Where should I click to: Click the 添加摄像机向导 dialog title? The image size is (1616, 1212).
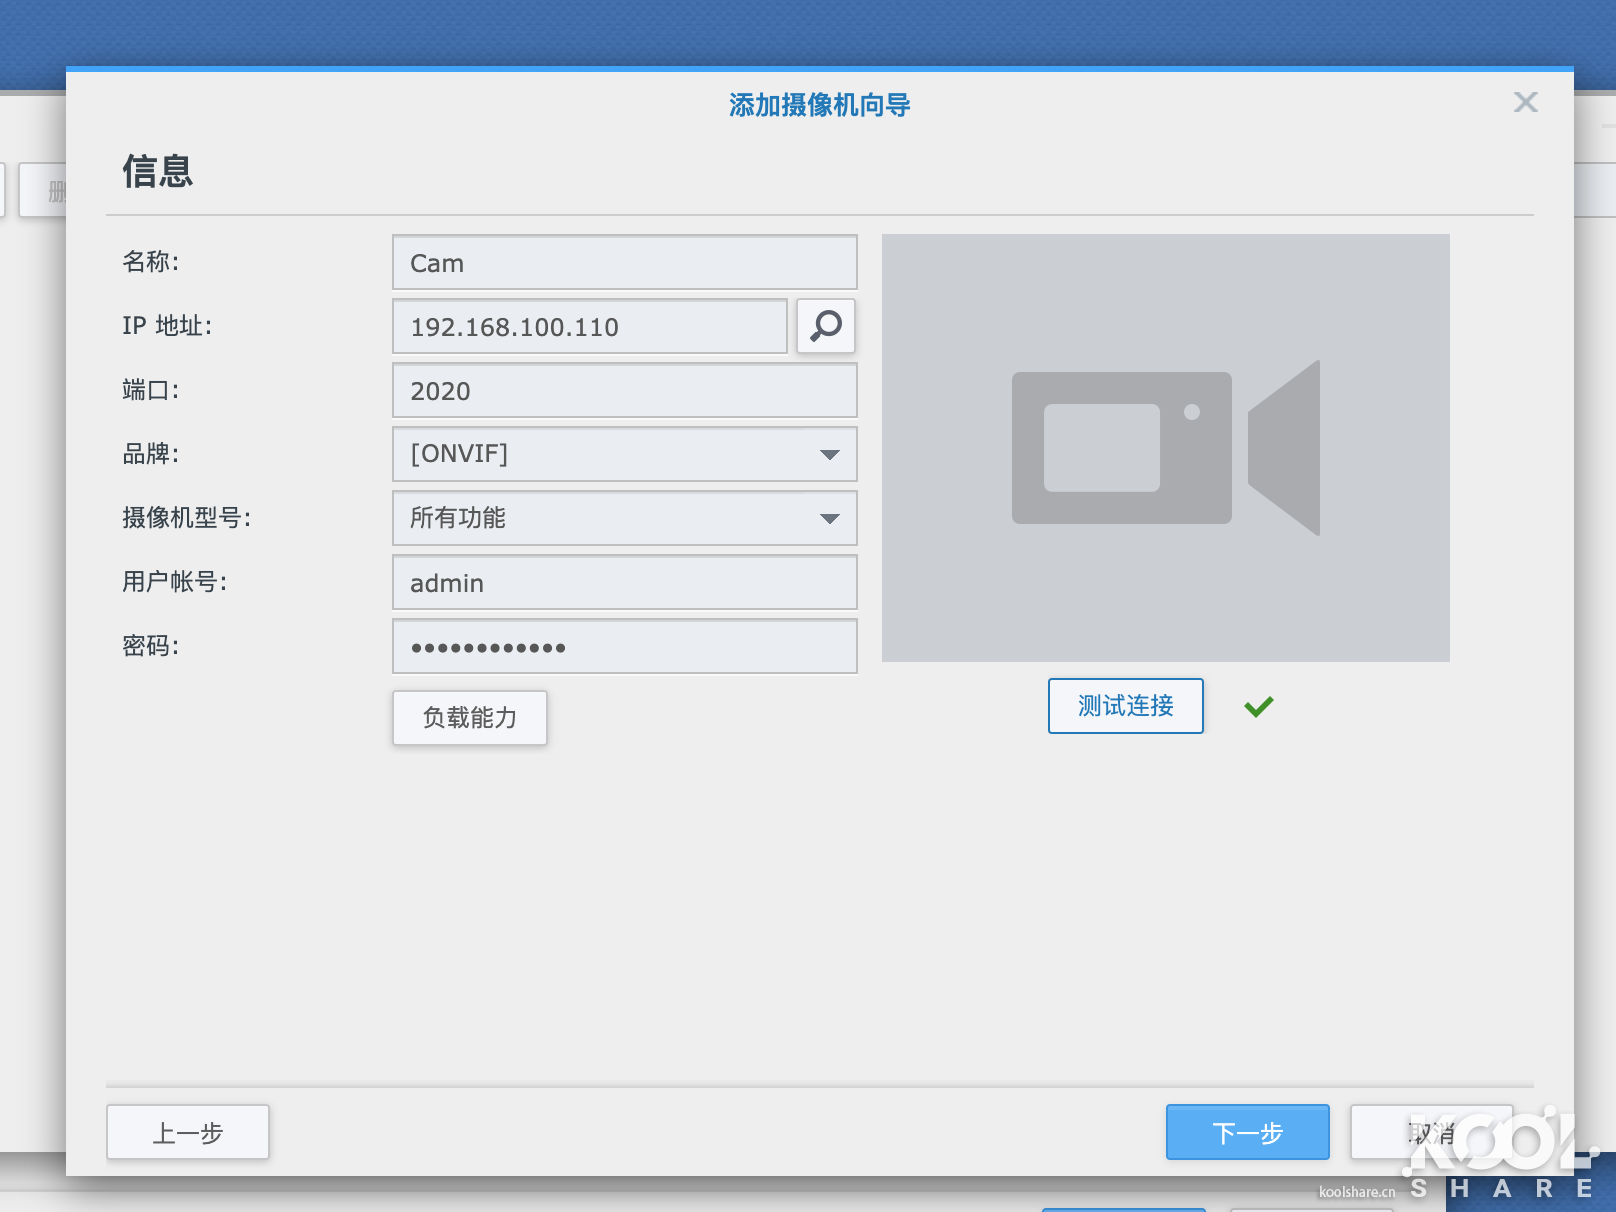pyautogui.click(x=820, y=105)
